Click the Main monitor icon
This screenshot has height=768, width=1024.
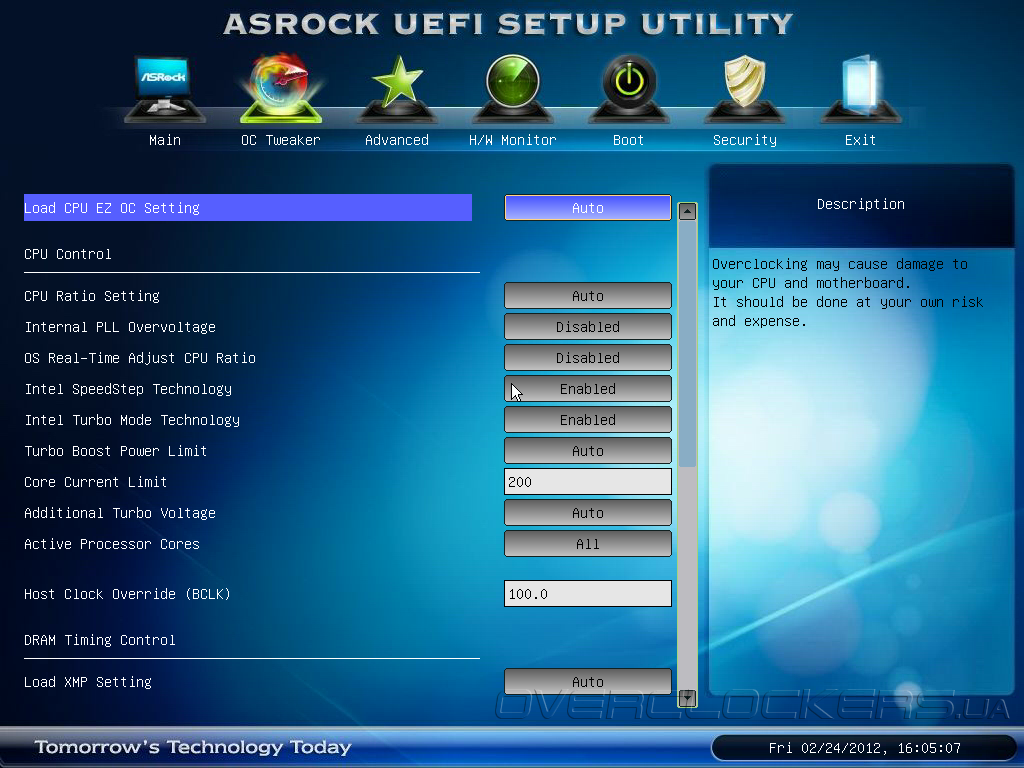point(165,89)
